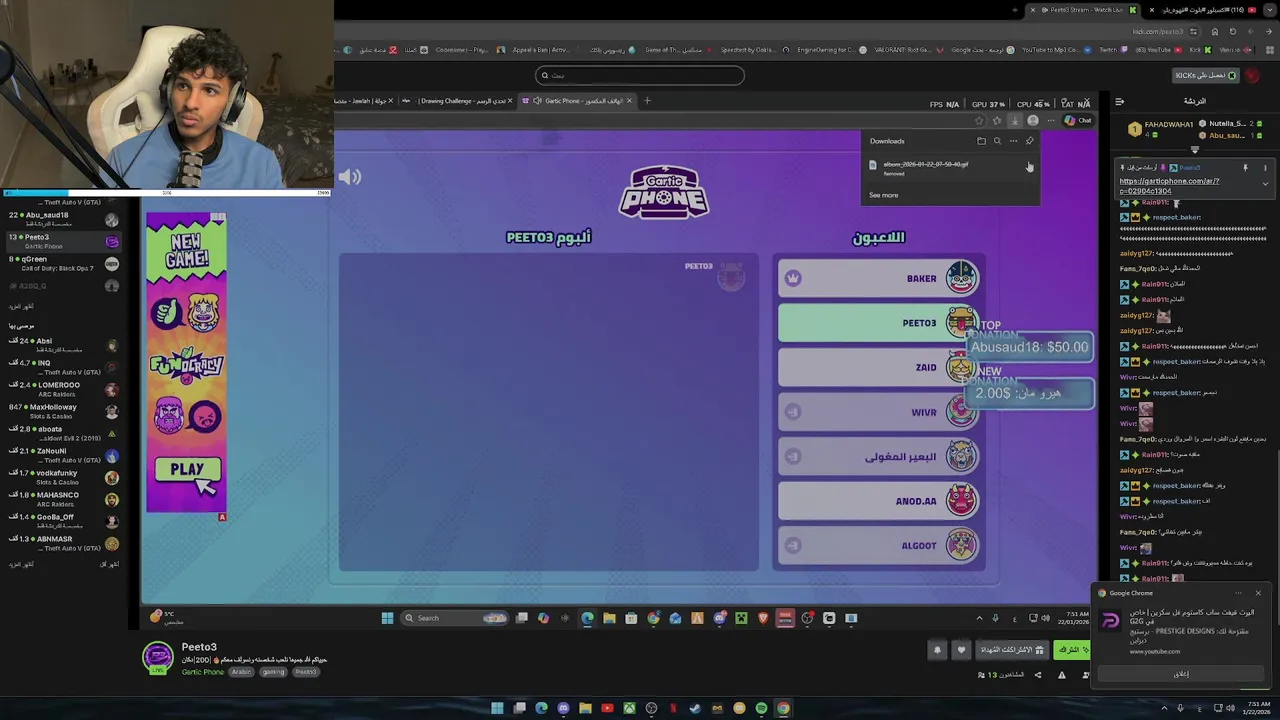The height and width of the screenshot is (720, 1280).
Task: Open Abu_saud18 channel in sidebar
Action: [62, 219]
